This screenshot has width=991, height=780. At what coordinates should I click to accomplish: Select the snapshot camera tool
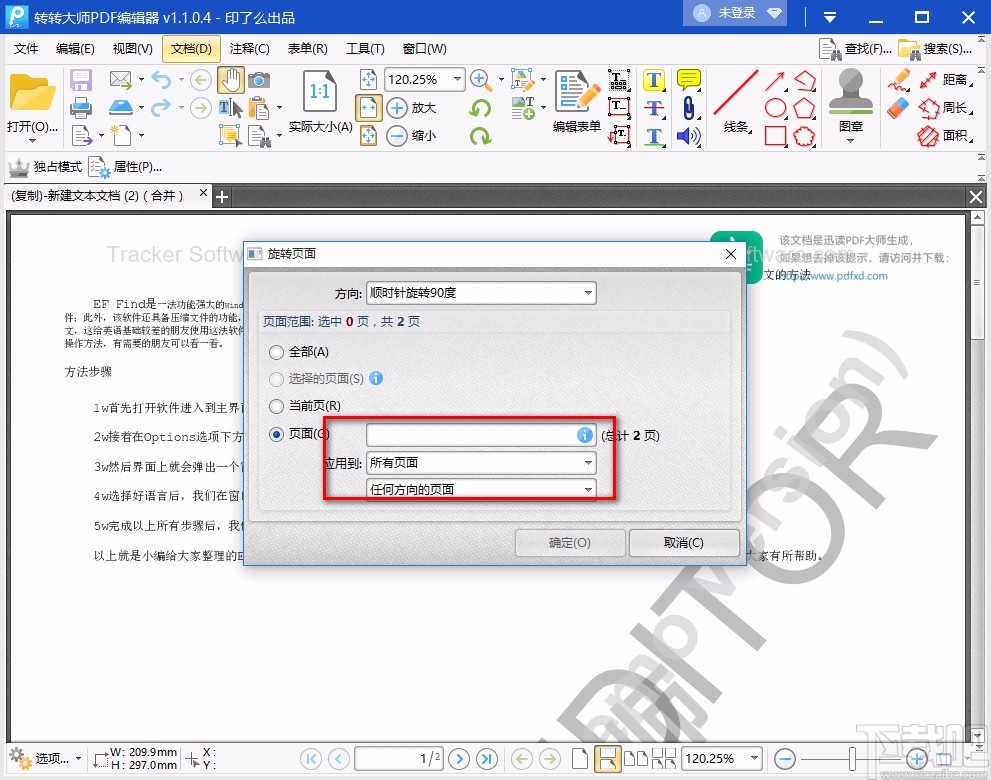point(259,80)
